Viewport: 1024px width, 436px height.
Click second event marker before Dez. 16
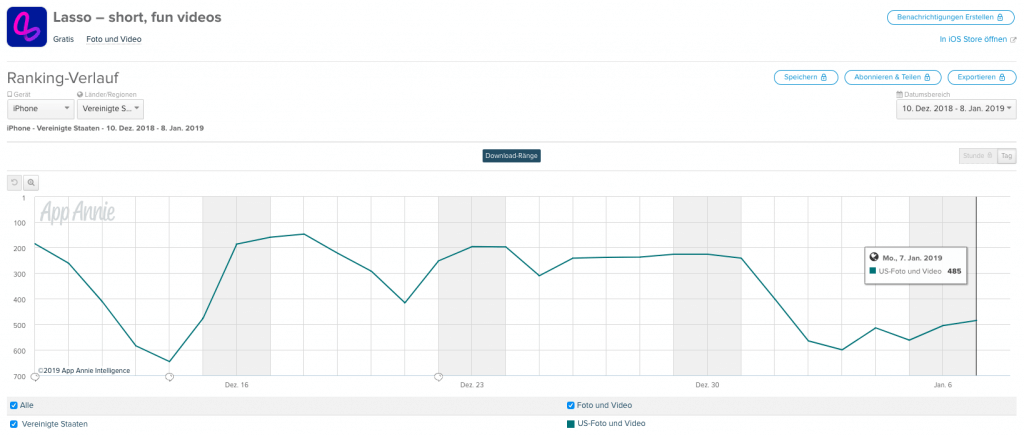[x=169, y=377]
